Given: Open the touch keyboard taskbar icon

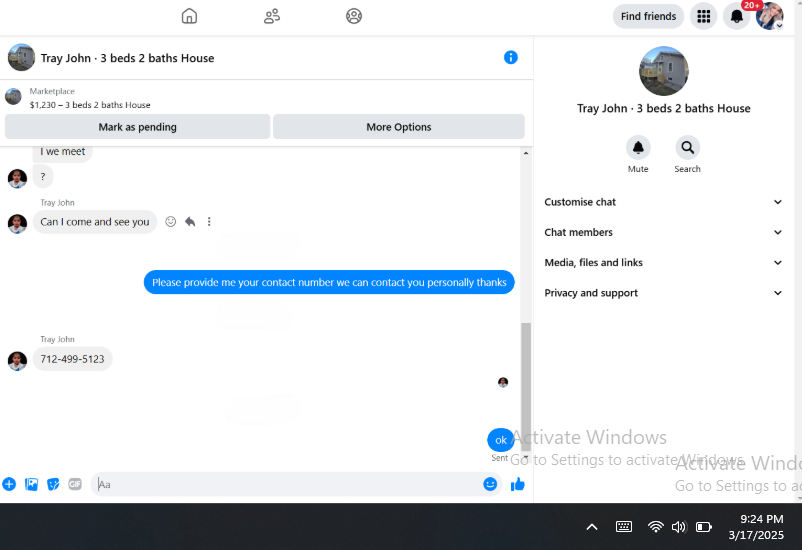Looking at the screenshot, I should pos(624,526).
